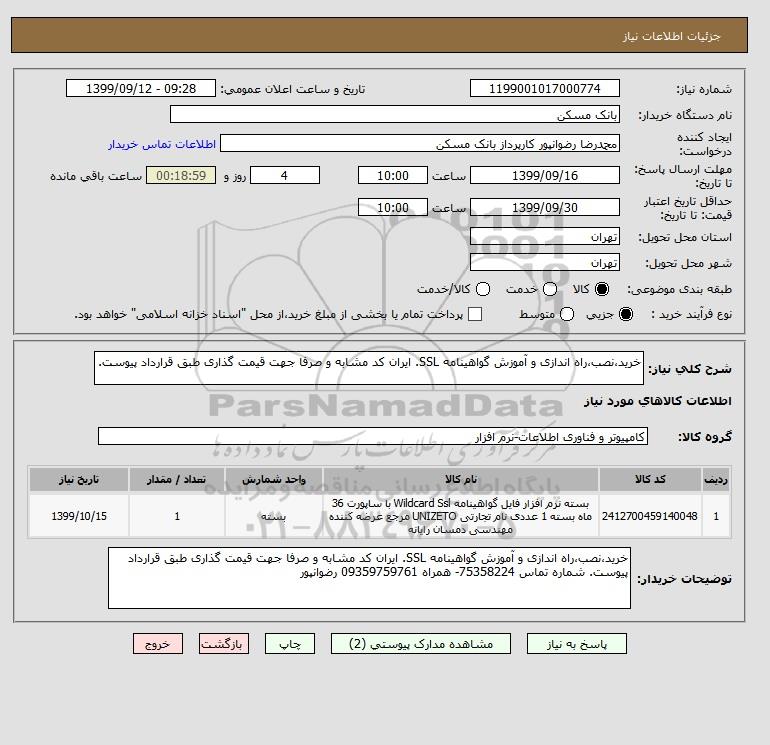770x745 pixels.
Task: Click the delivery province field تهران
Action: coord(545,237)
